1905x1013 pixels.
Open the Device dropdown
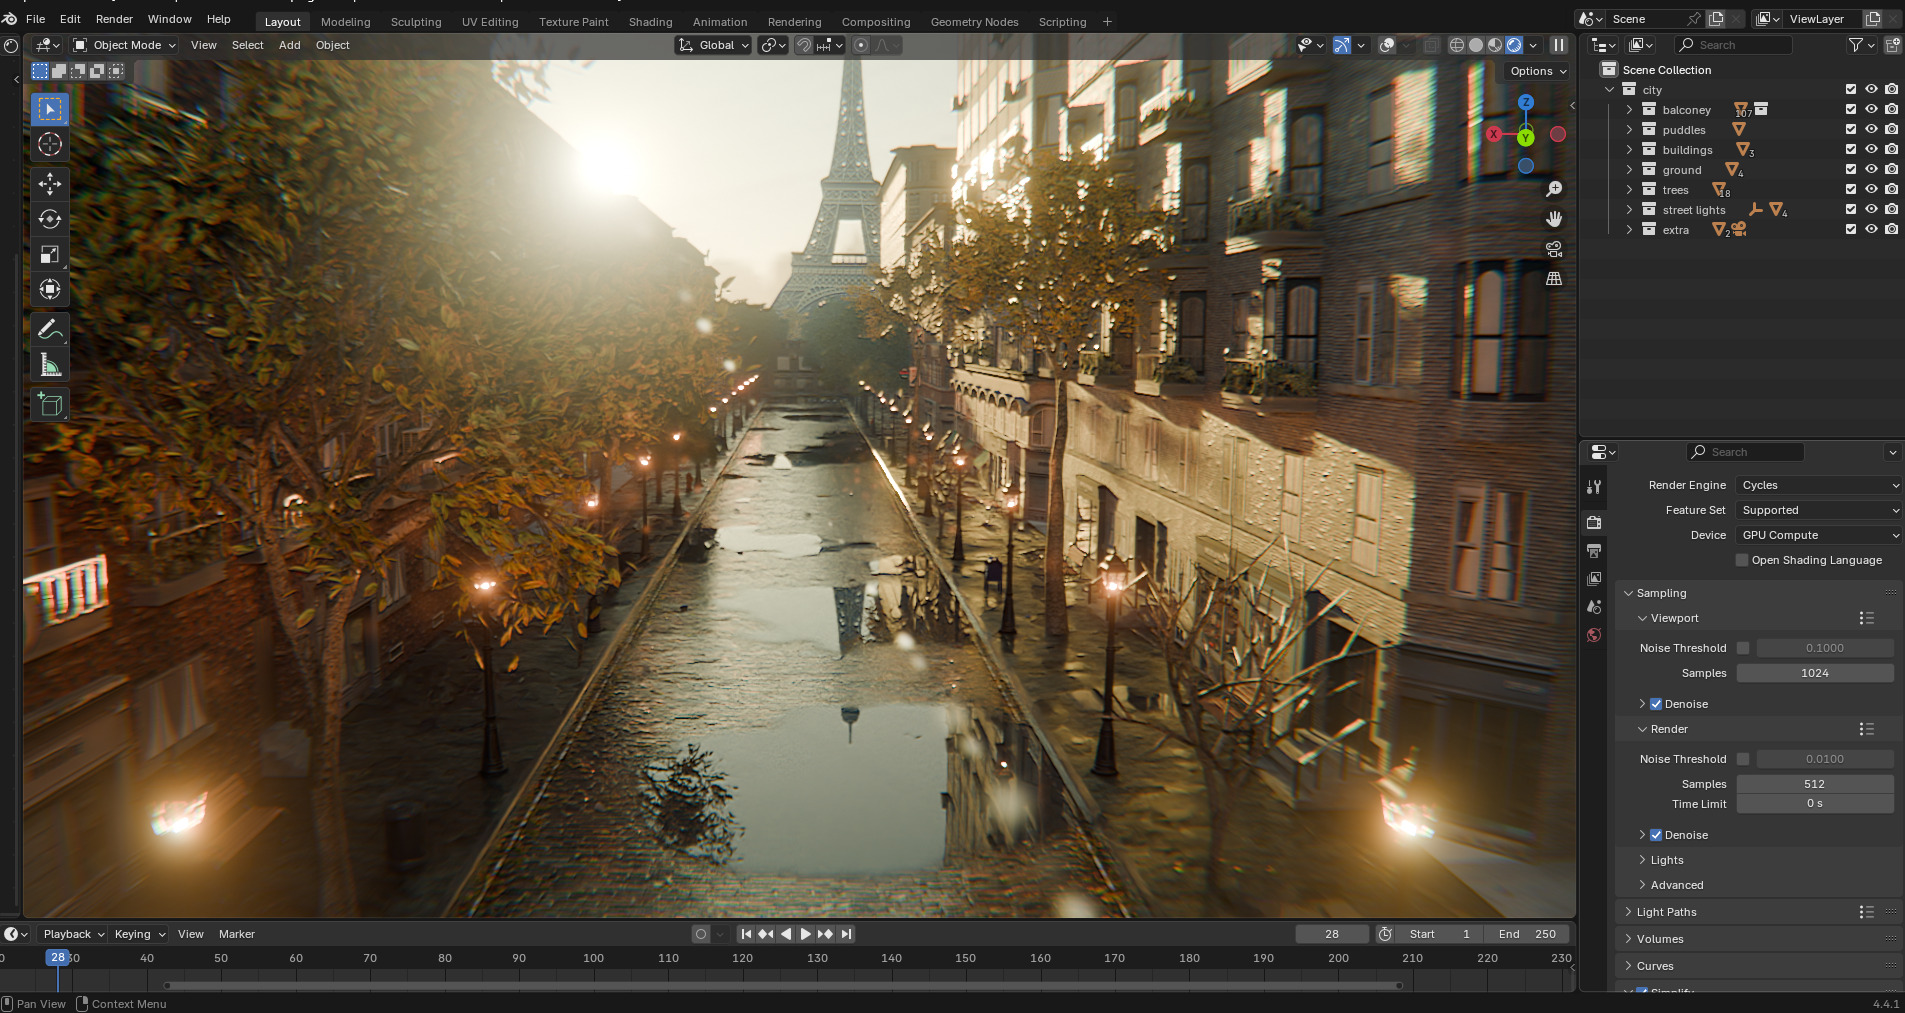[1819, 535]
